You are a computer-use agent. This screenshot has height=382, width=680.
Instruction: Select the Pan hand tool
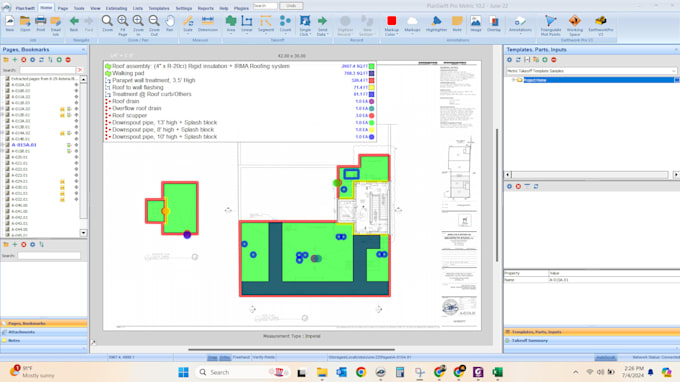(x=170, y=24)
